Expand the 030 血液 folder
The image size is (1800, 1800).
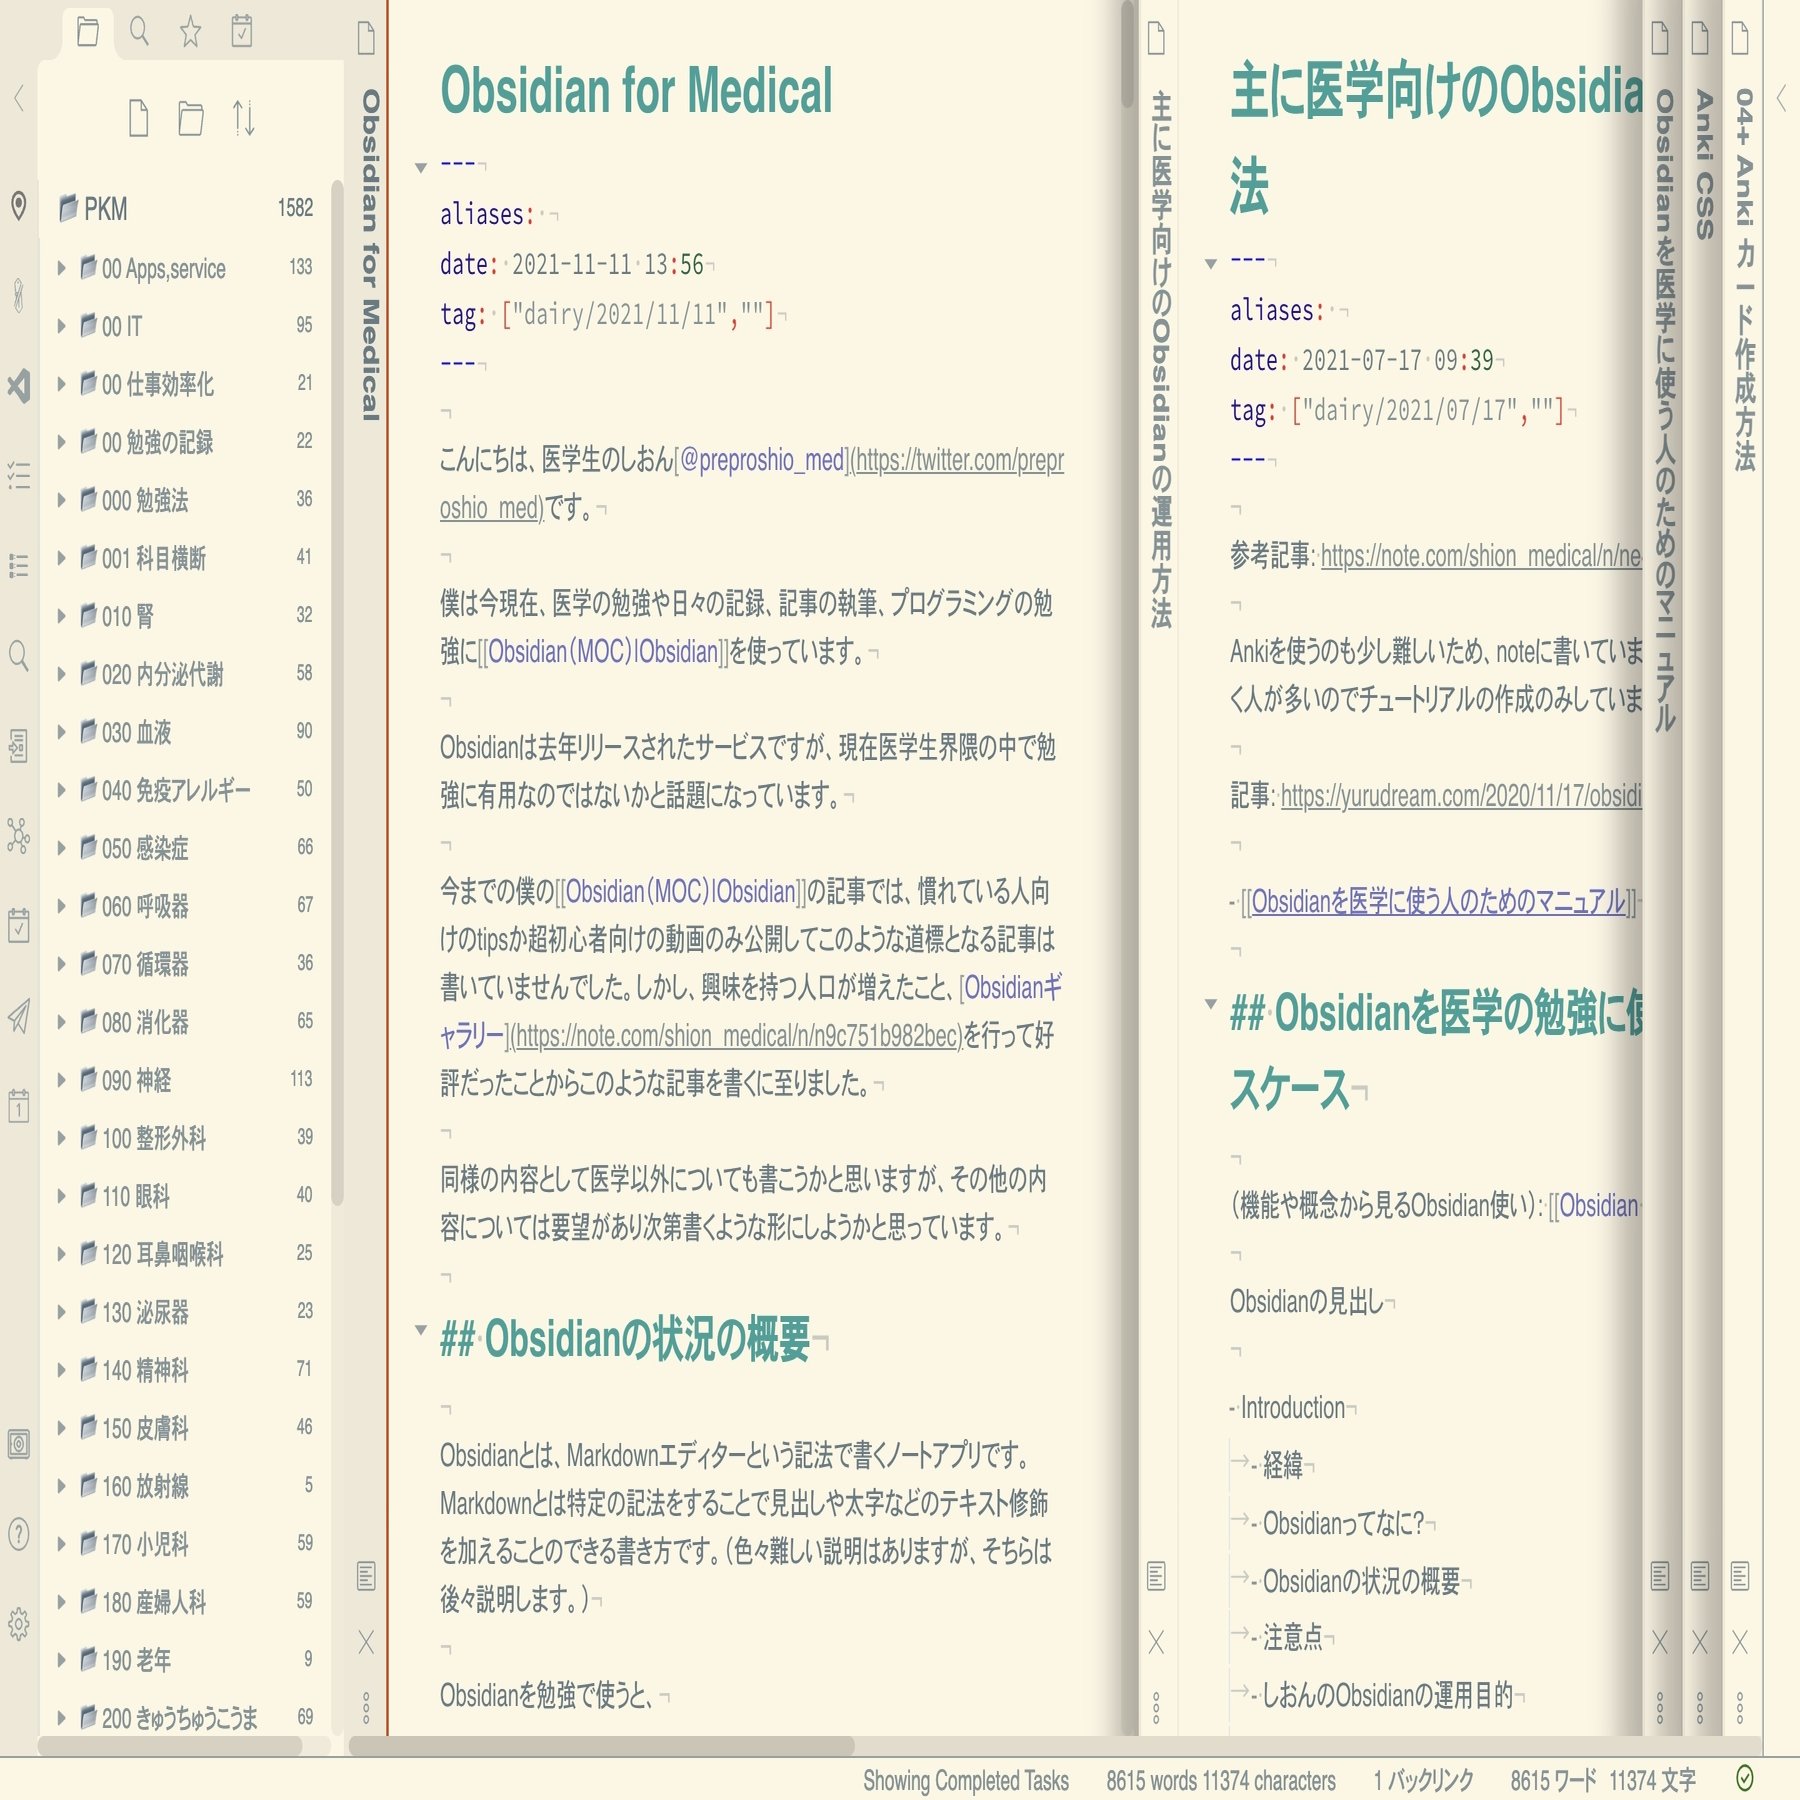click(x=61, y=732)
